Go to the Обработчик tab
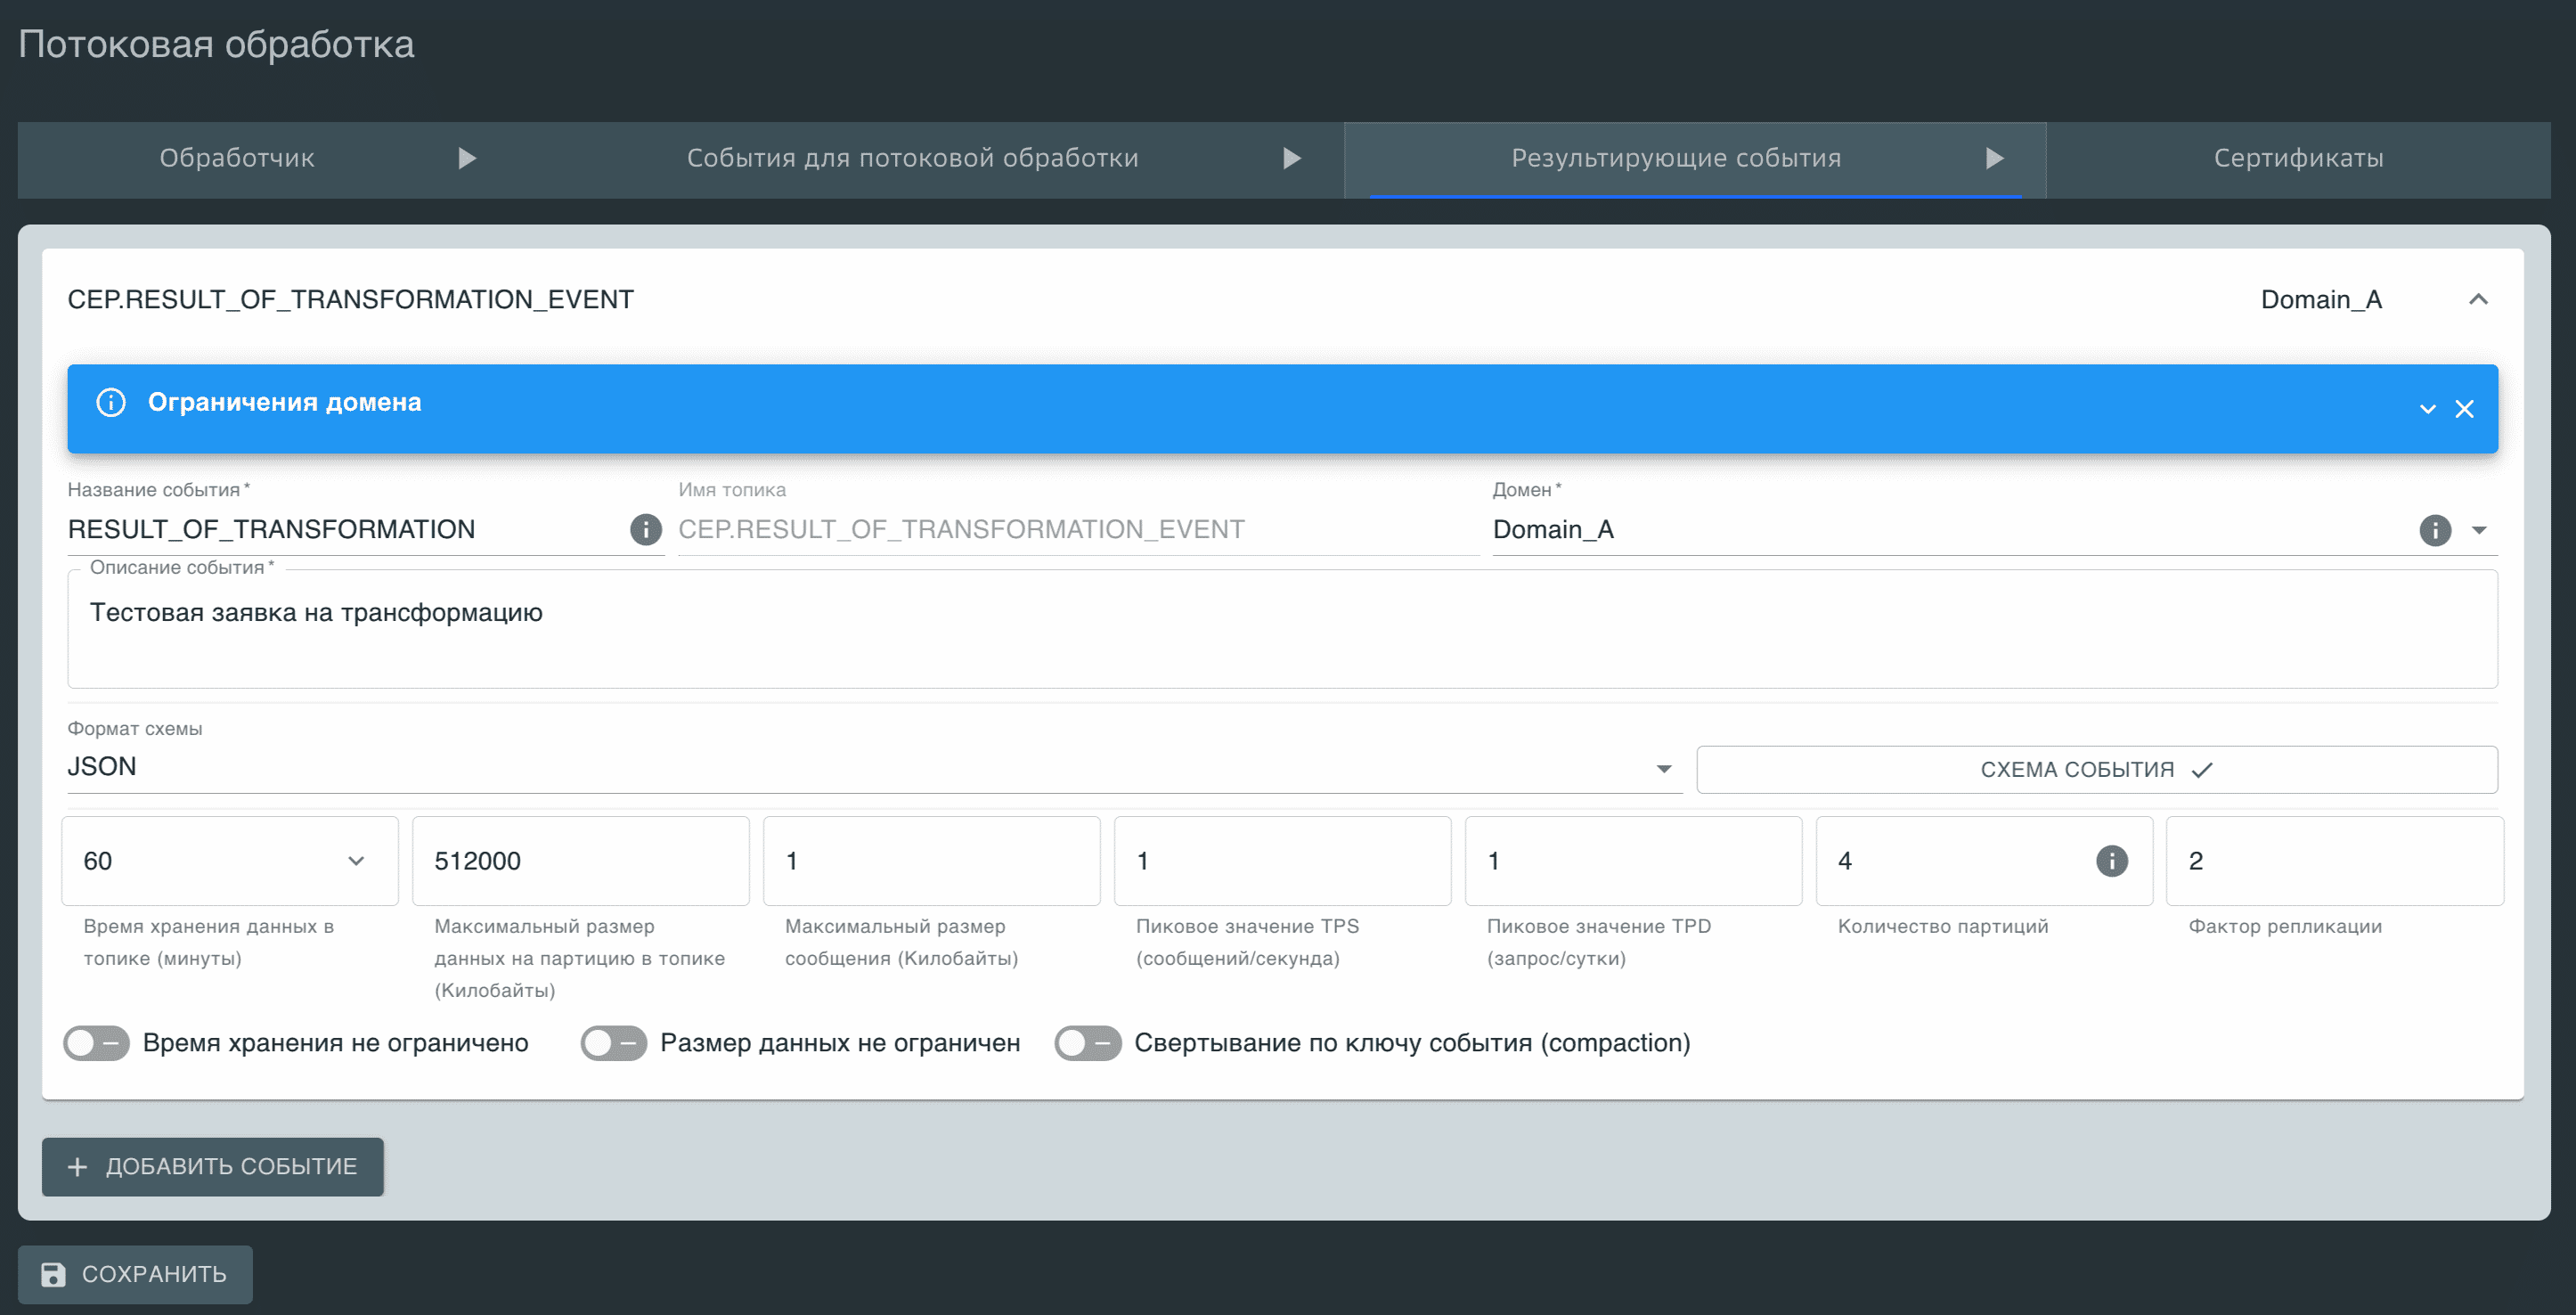 pos(237,158)
